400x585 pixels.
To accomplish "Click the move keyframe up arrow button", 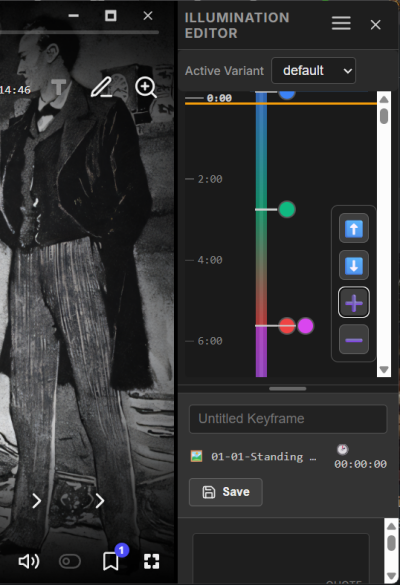I will tap(354, 228).
